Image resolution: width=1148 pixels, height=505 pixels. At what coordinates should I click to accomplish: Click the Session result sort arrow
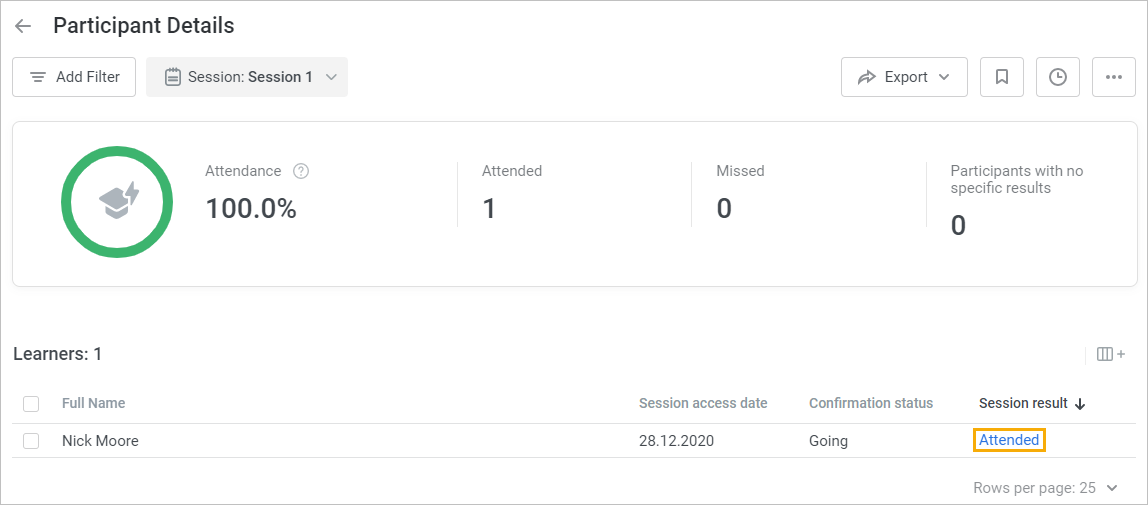(x=1080, y=404)
